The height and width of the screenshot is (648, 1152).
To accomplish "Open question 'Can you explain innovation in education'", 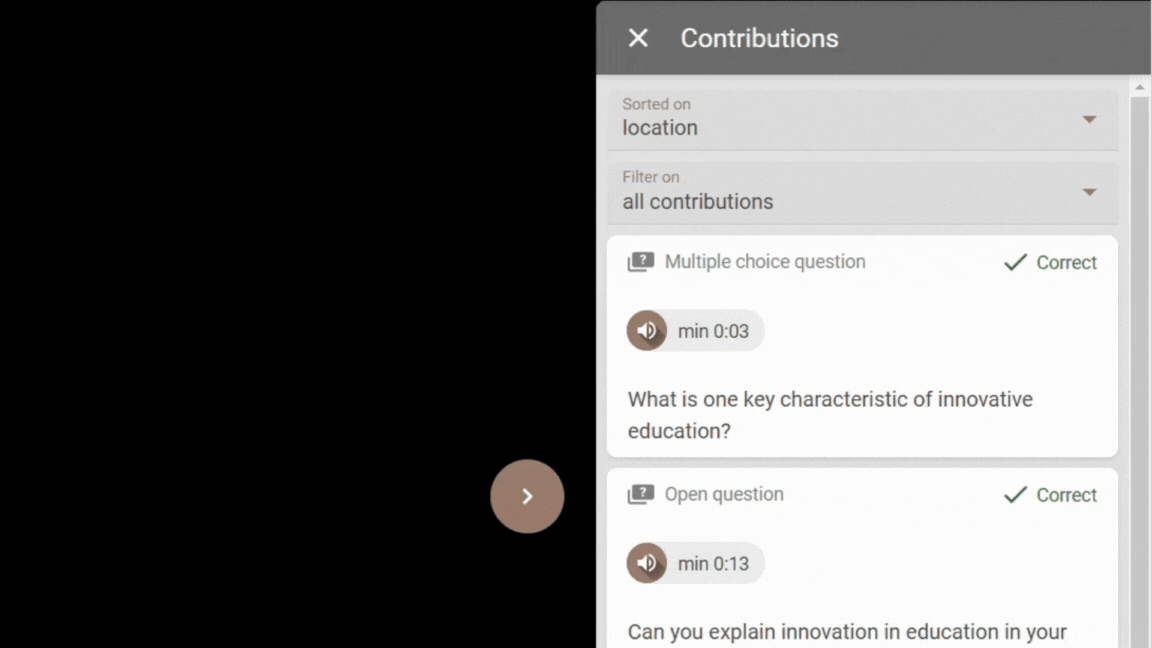I will click(847, 632).
